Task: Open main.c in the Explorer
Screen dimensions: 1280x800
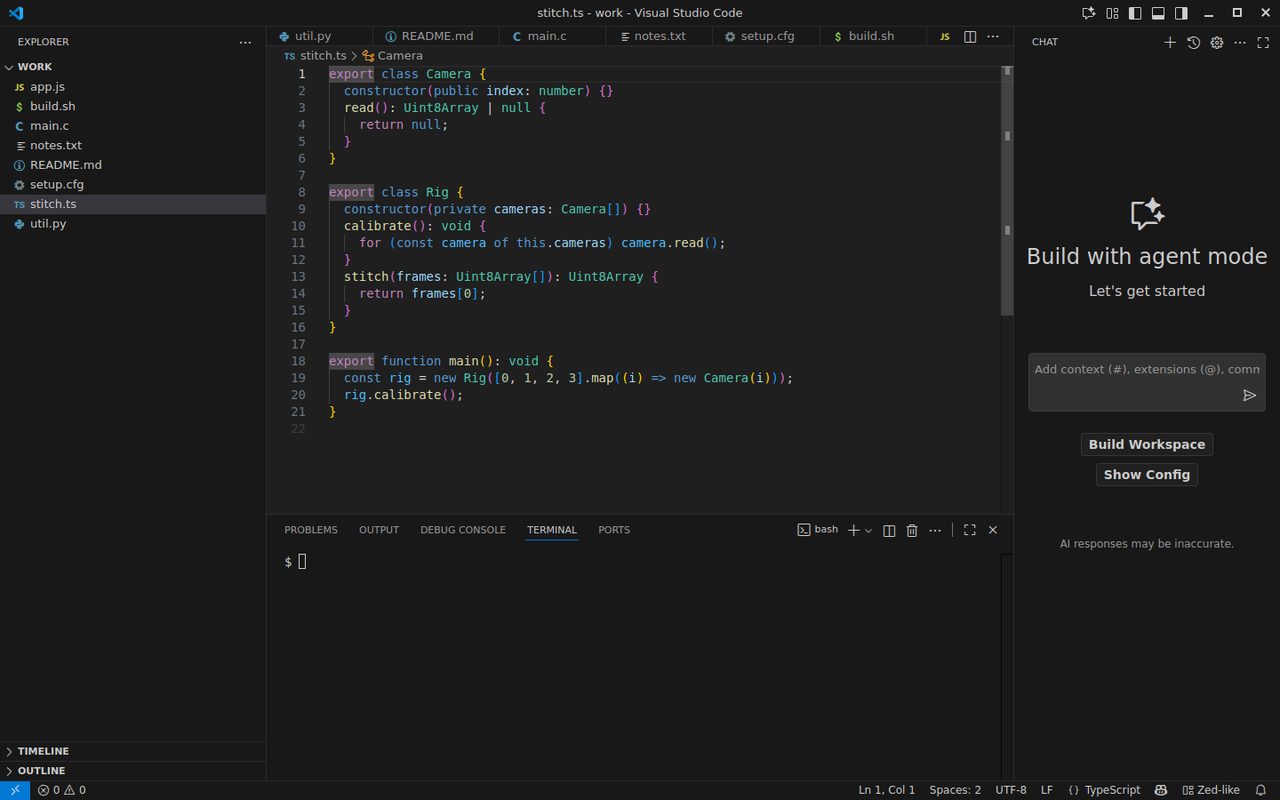Action: click(x=133, y=126)
